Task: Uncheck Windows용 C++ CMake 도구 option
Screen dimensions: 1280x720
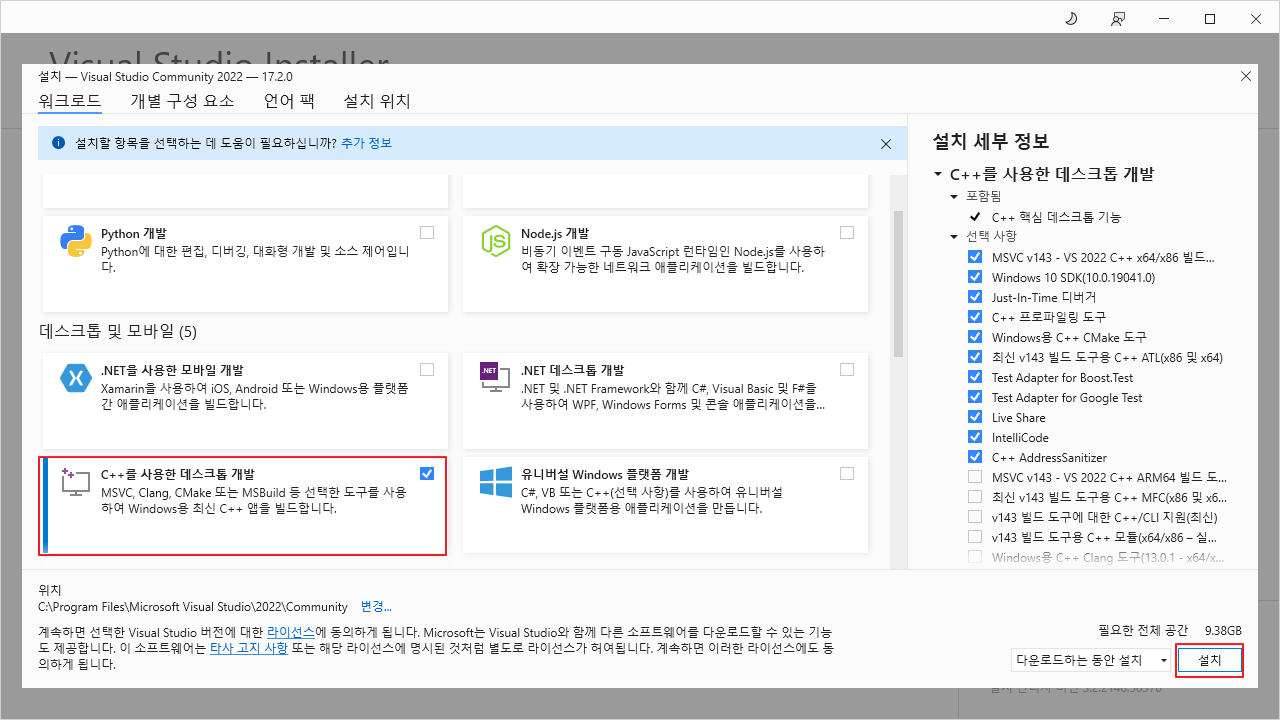Action: pos(975,337)
